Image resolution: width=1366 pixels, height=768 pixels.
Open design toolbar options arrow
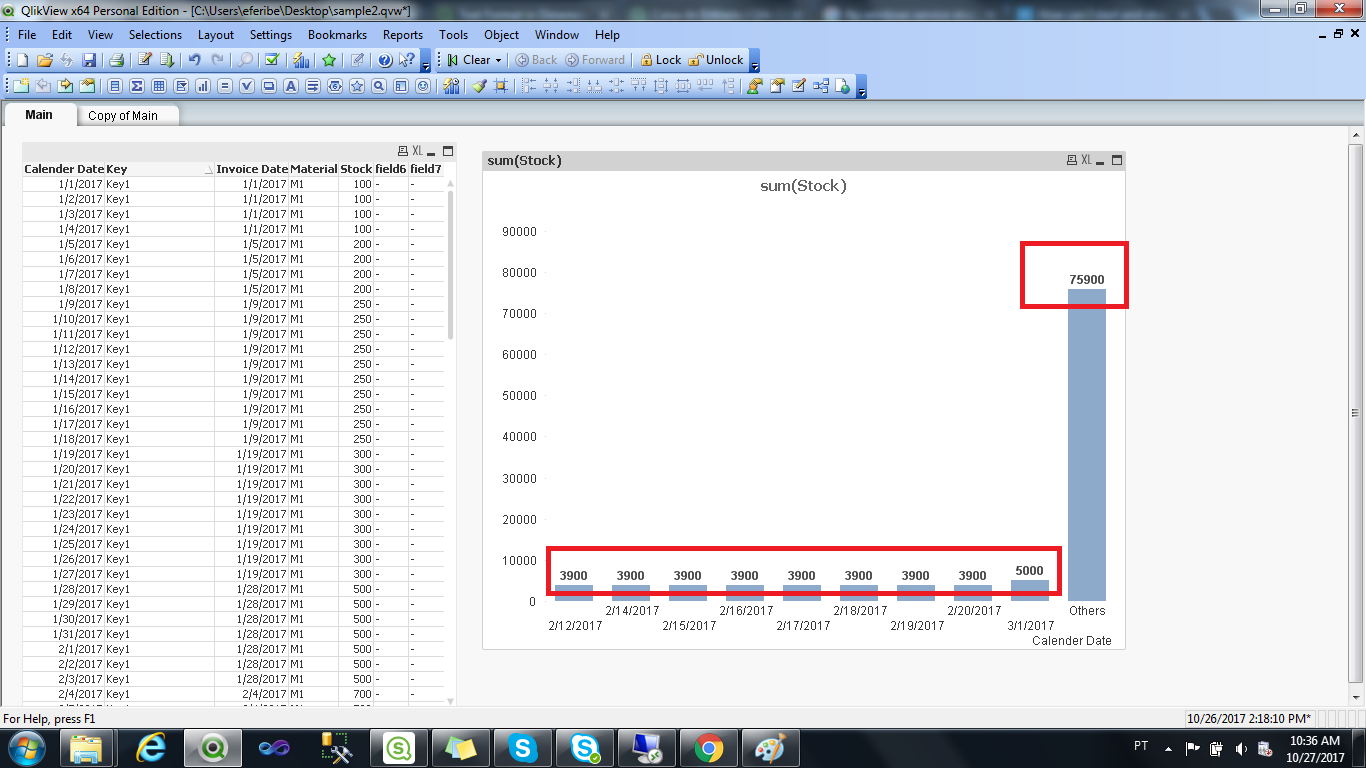[861, 87]
